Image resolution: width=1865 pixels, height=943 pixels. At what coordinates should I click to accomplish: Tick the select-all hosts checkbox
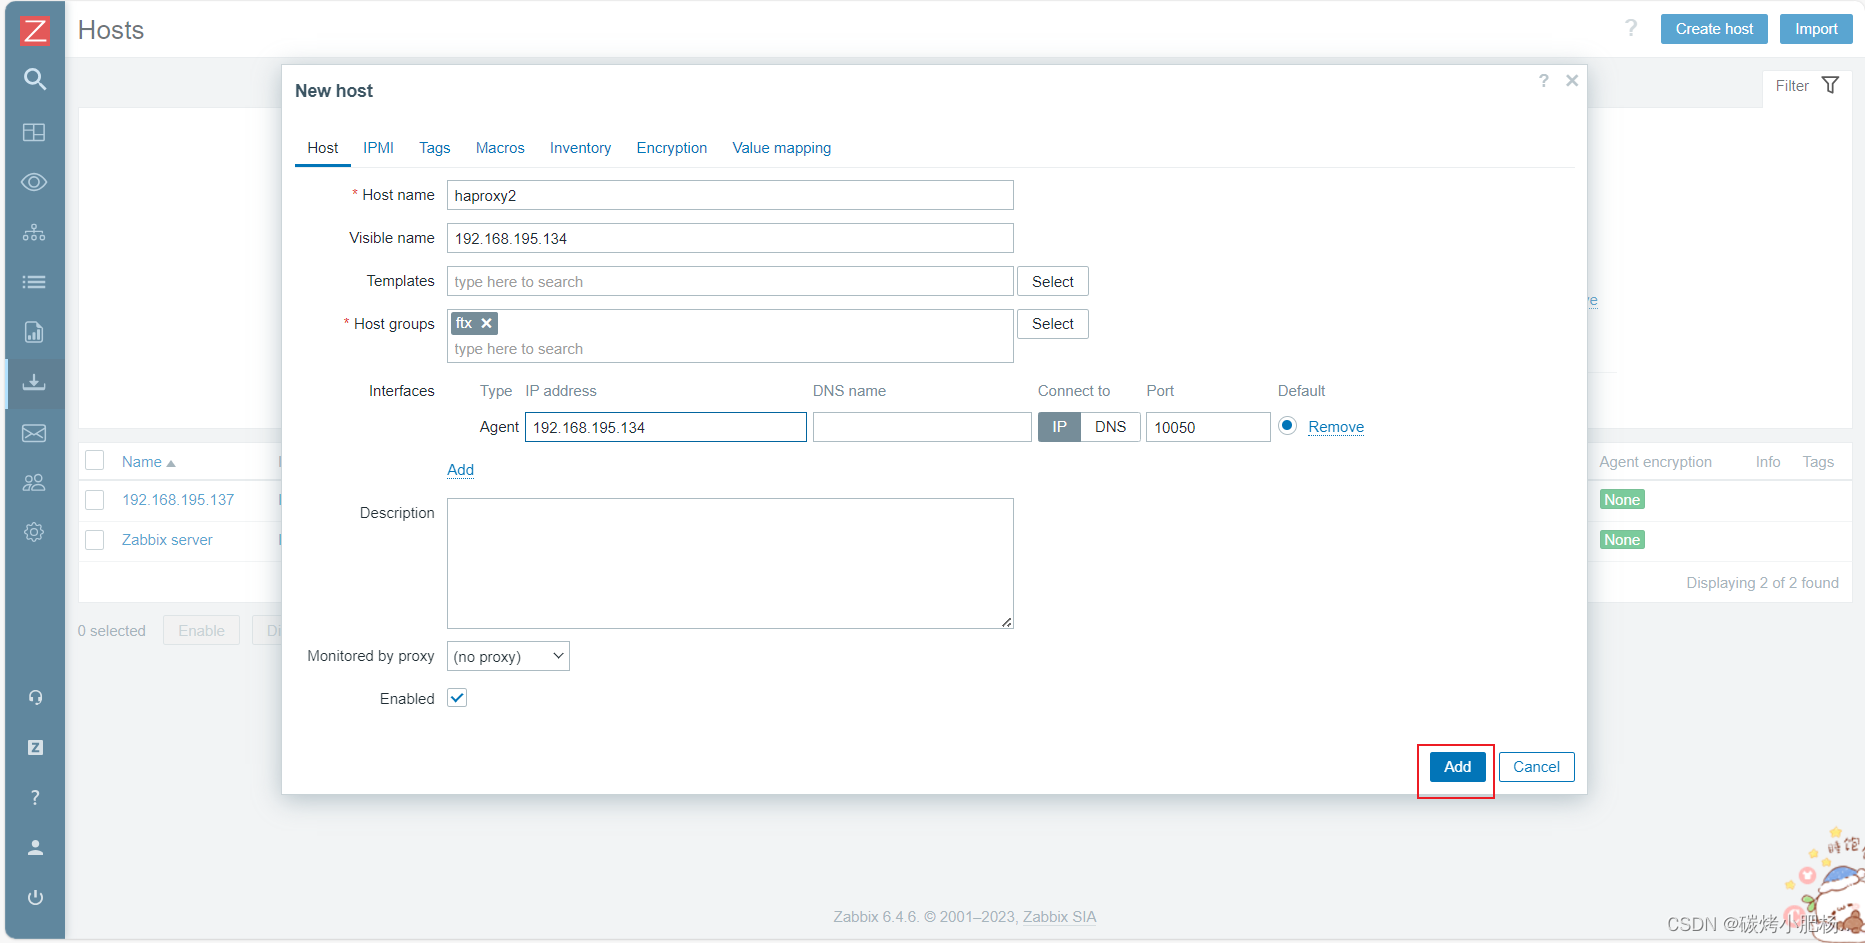[95, 460]
